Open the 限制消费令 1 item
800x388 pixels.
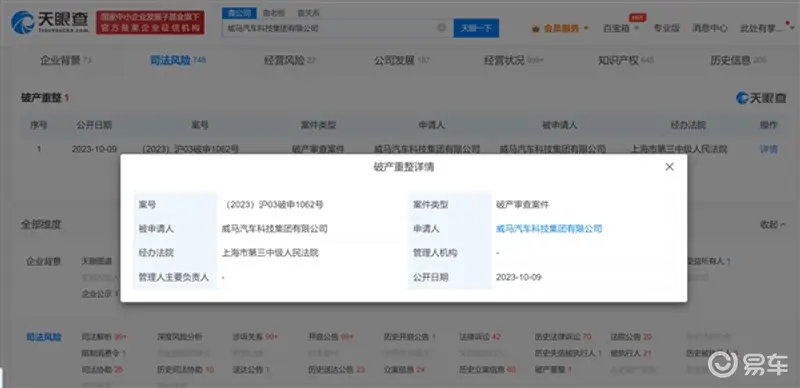click(104, 353)
